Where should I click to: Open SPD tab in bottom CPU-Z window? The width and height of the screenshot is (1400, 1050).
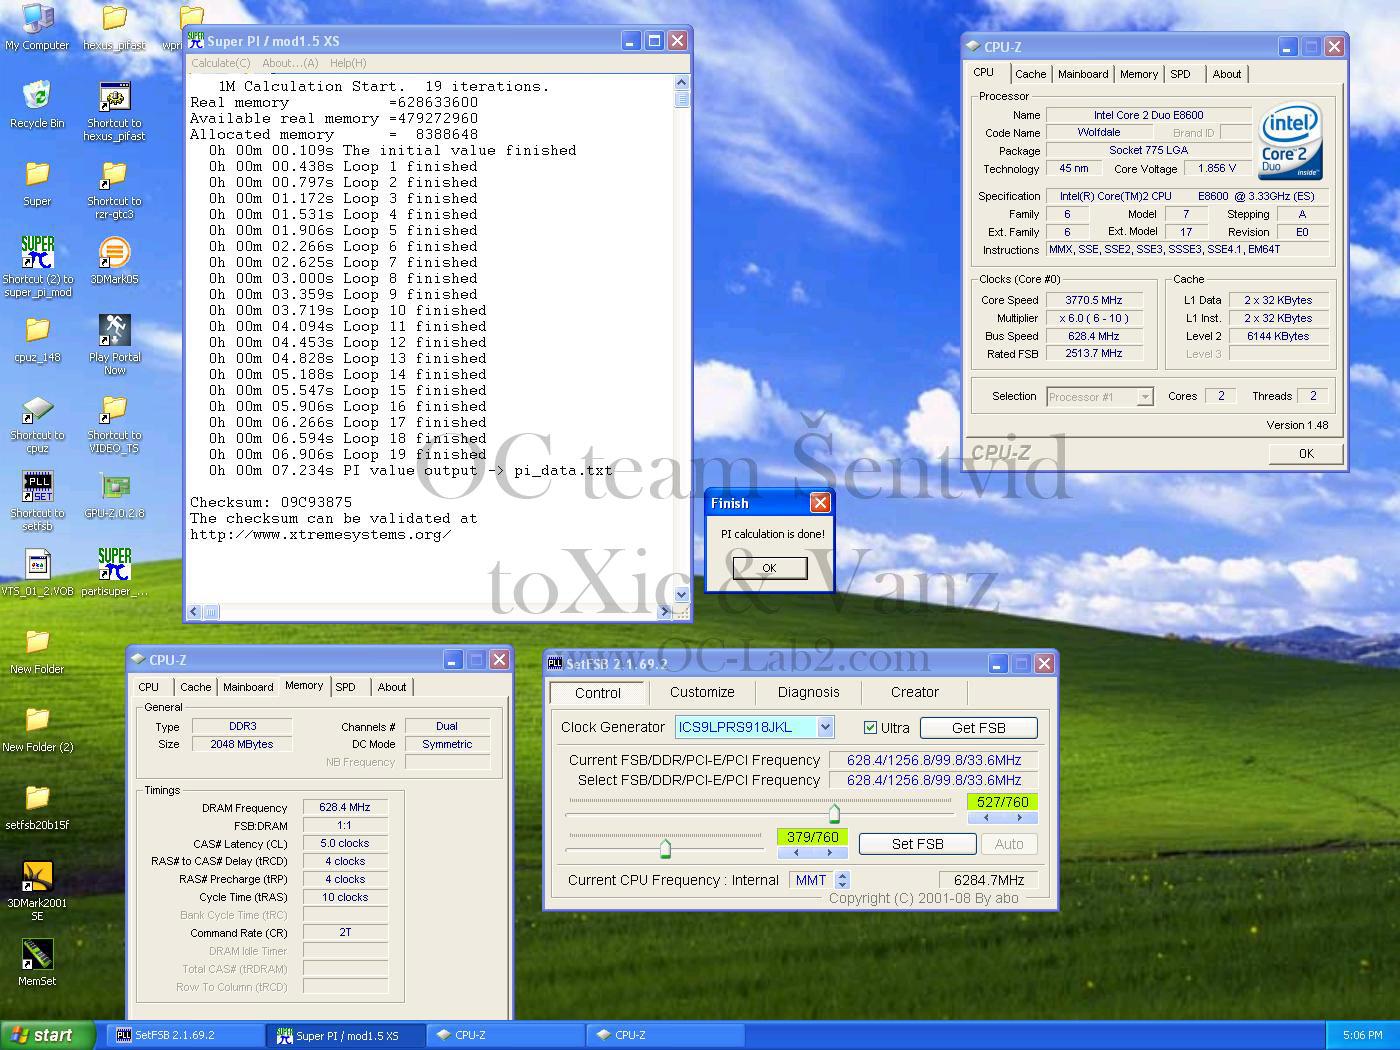tap(345, 687)
